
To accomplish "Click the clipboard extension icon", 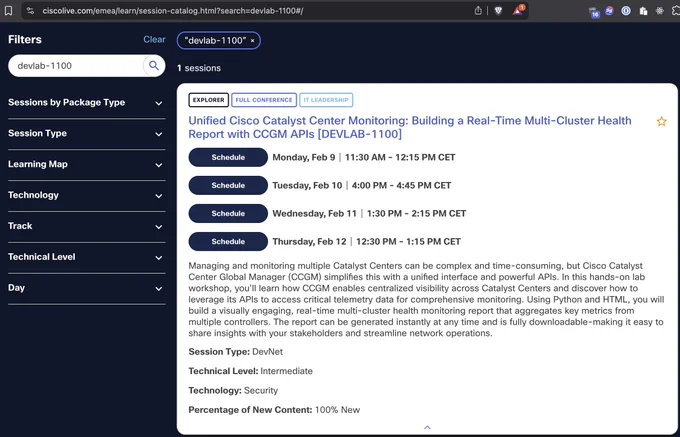I will (x=643, y=11).
